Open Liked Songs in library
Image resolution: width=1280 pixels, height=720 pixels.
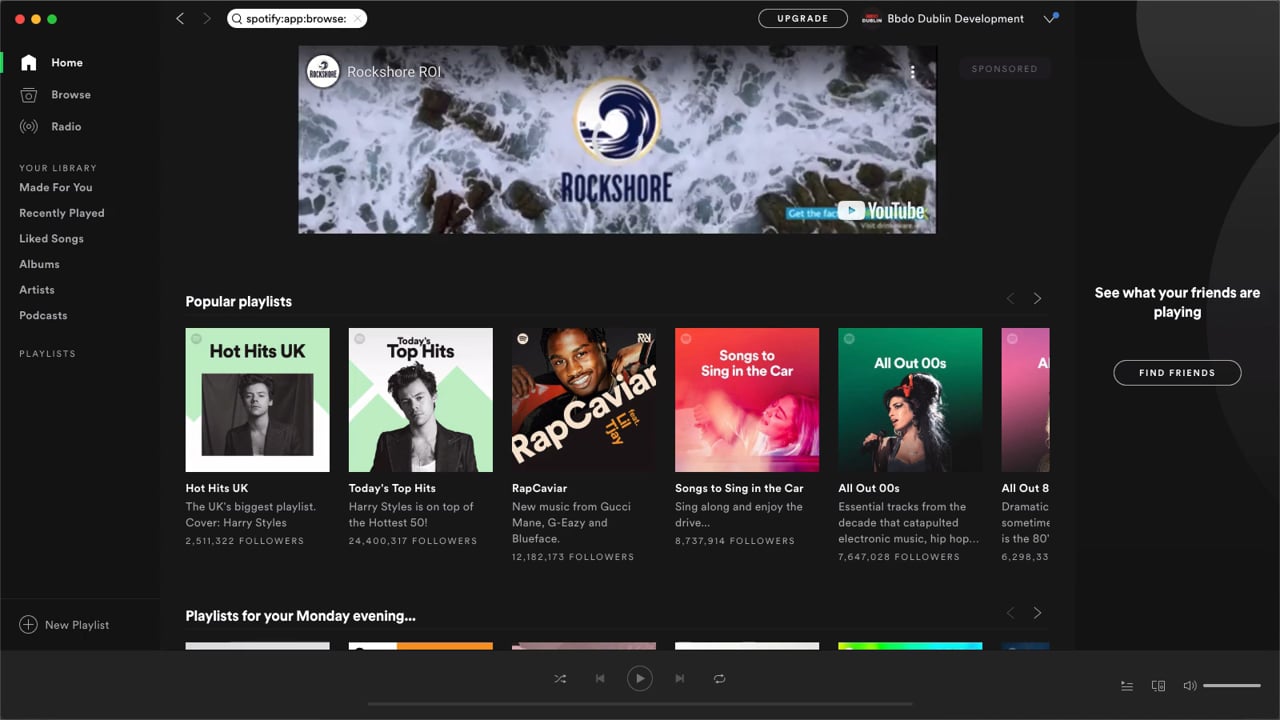[x=51, y=238]
